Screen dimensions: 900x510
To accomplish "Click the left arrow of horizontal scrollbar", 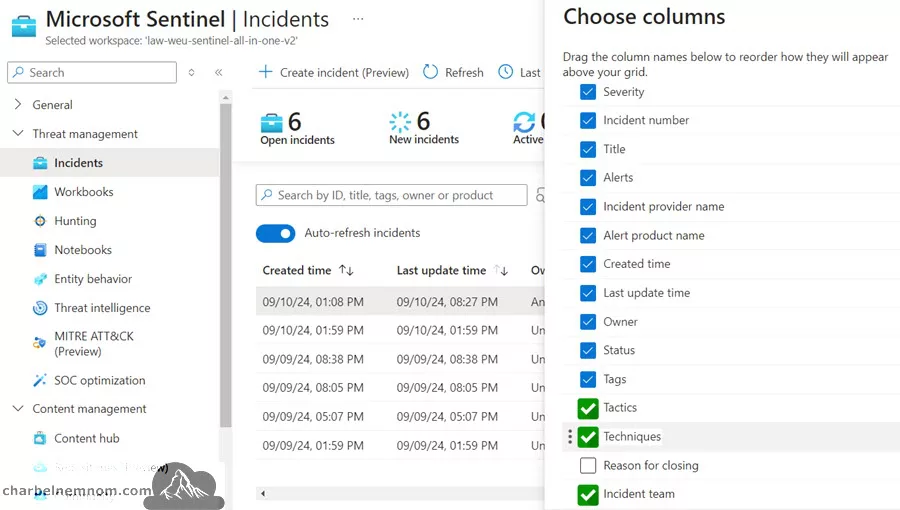I will tap(263, 493).
